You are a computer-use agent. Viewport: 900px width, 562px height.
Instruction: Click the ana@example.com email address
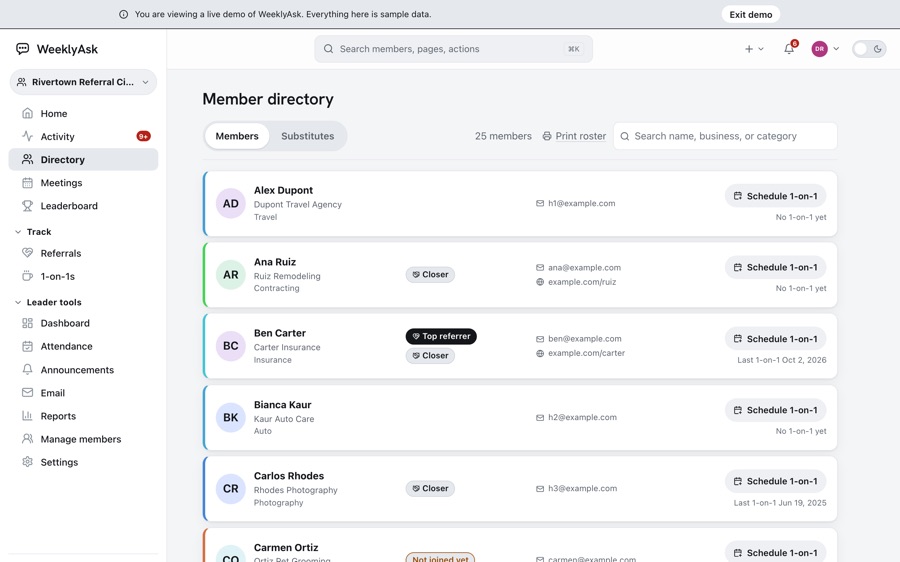coord(584,268)
